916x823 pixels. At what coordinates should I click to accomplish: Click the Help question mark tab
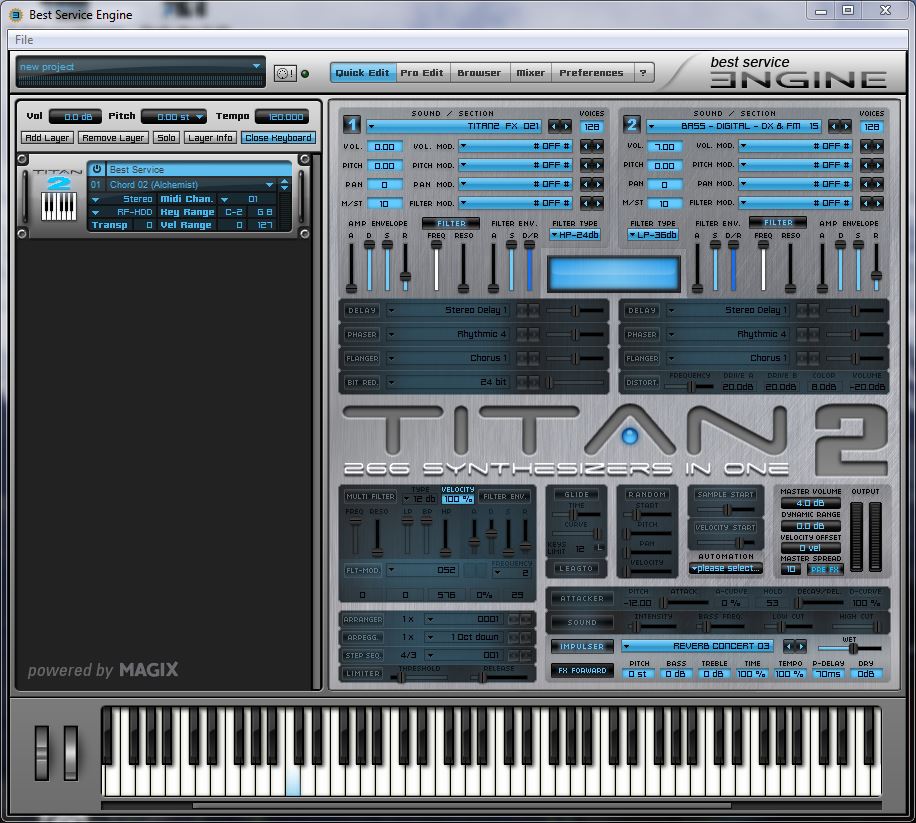pos(643,73)
